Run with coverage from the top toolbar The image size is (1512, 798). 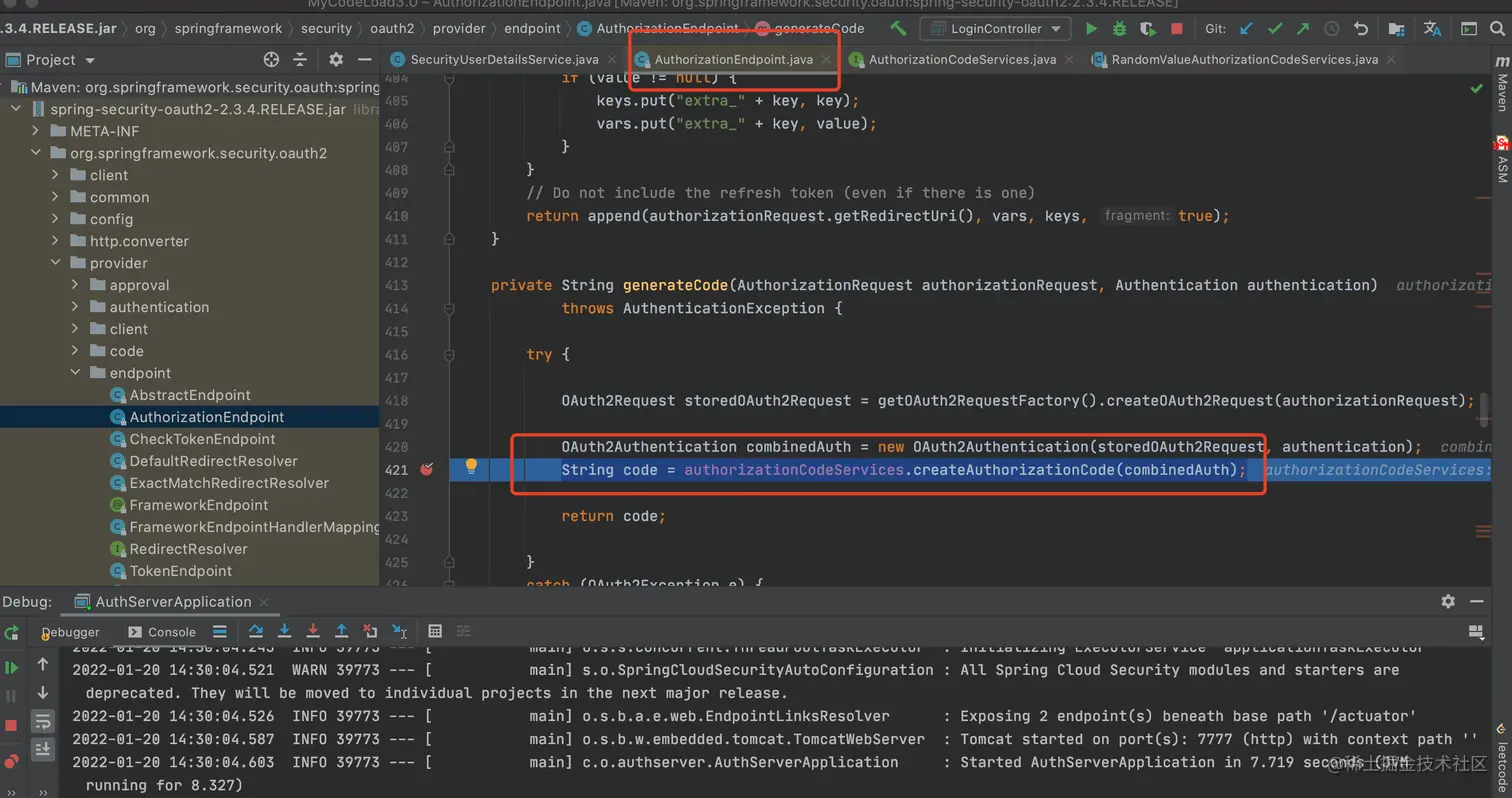[1148, 29]
